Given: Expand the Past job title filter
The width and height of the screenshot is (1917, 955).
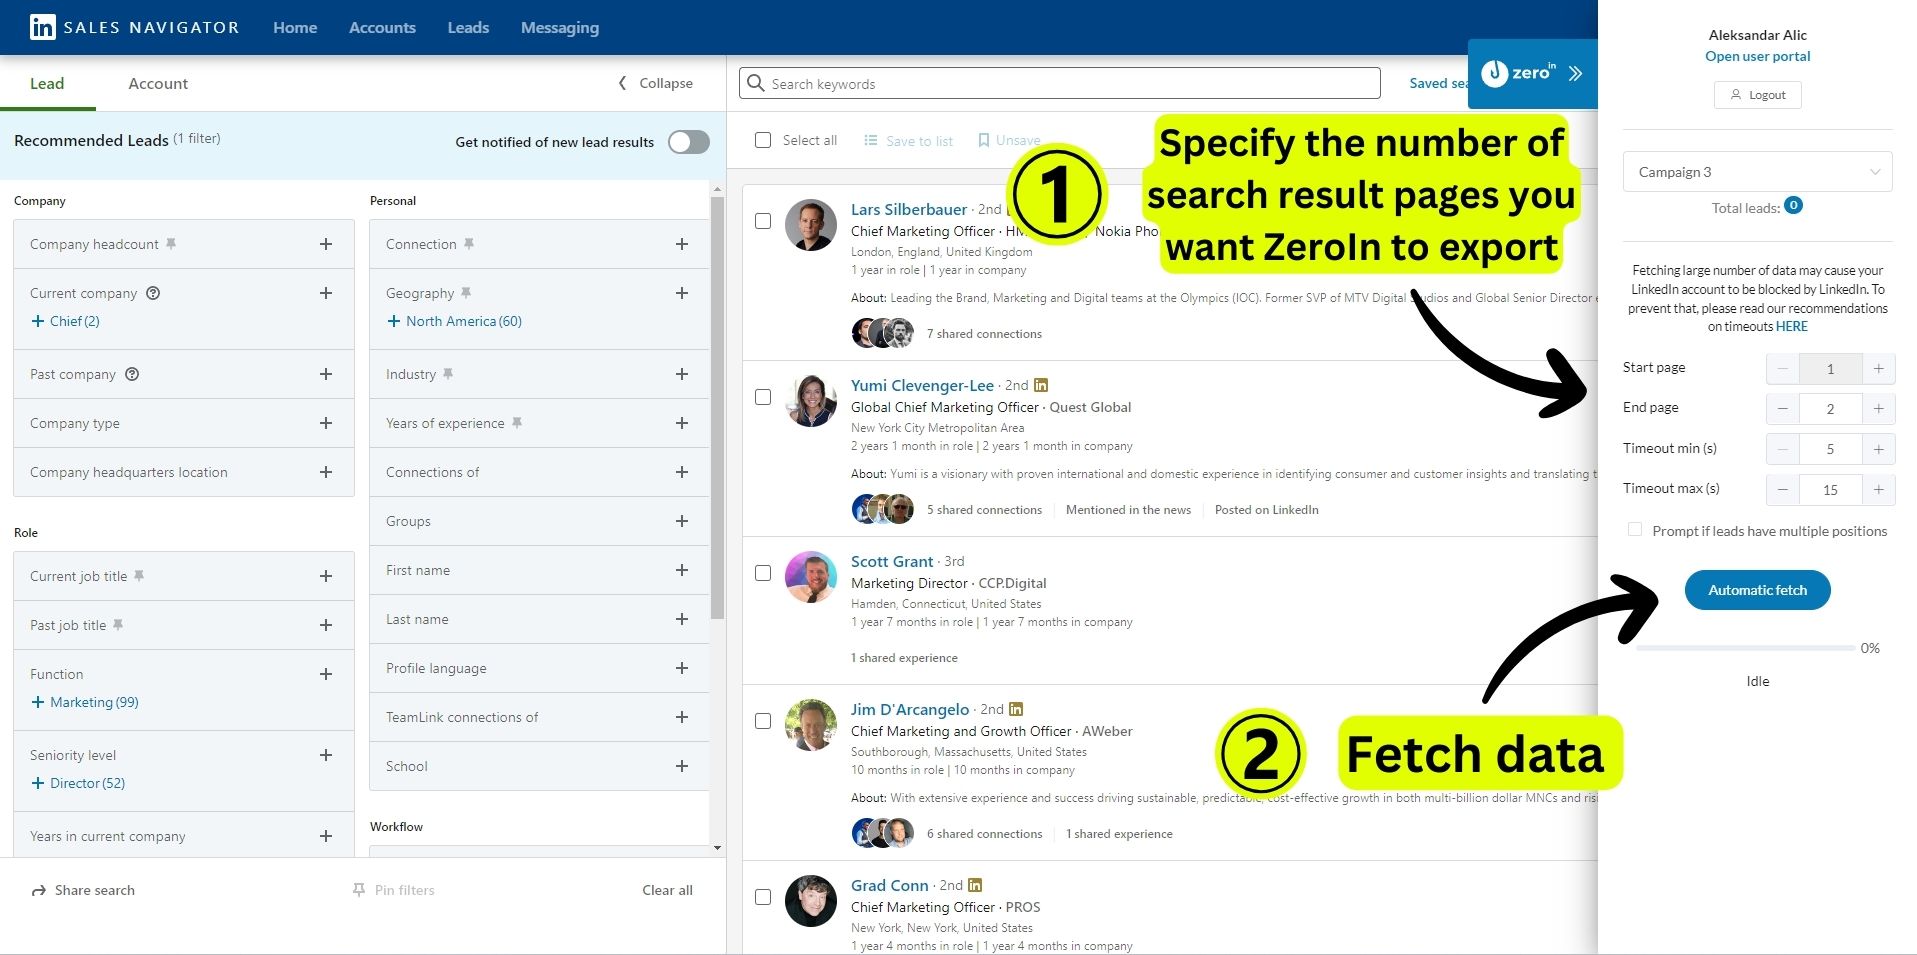Looking at the screenshot, I should 326,625.
